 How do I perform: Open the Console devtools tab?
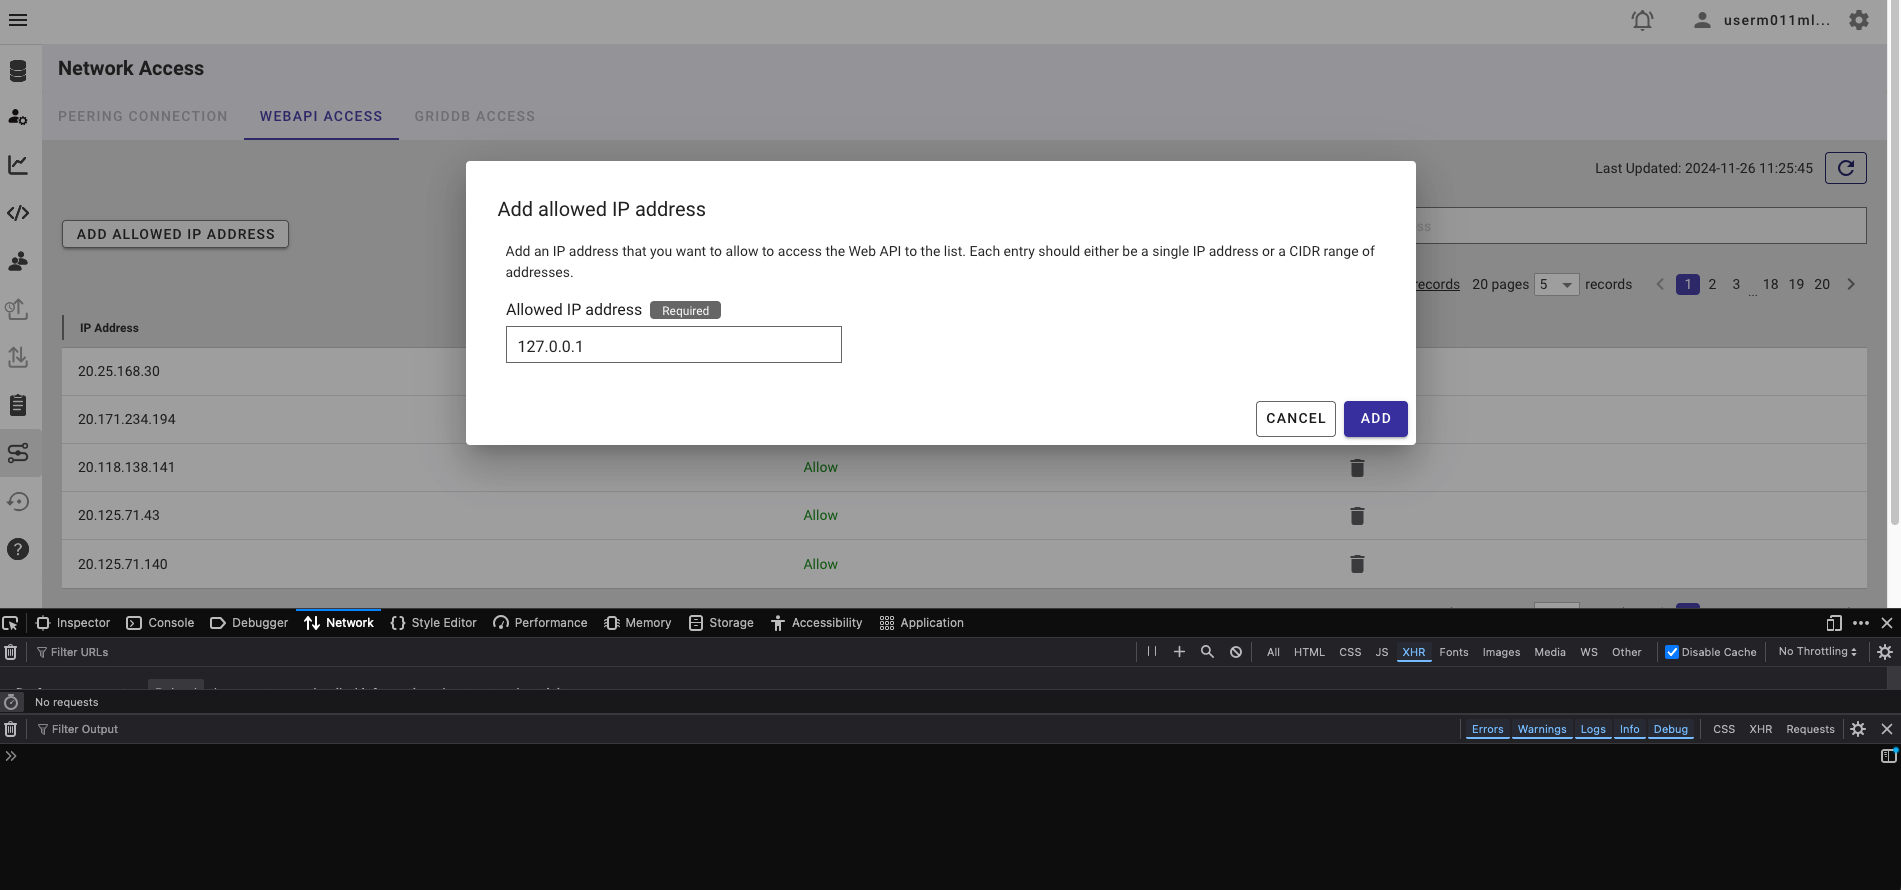161,623
